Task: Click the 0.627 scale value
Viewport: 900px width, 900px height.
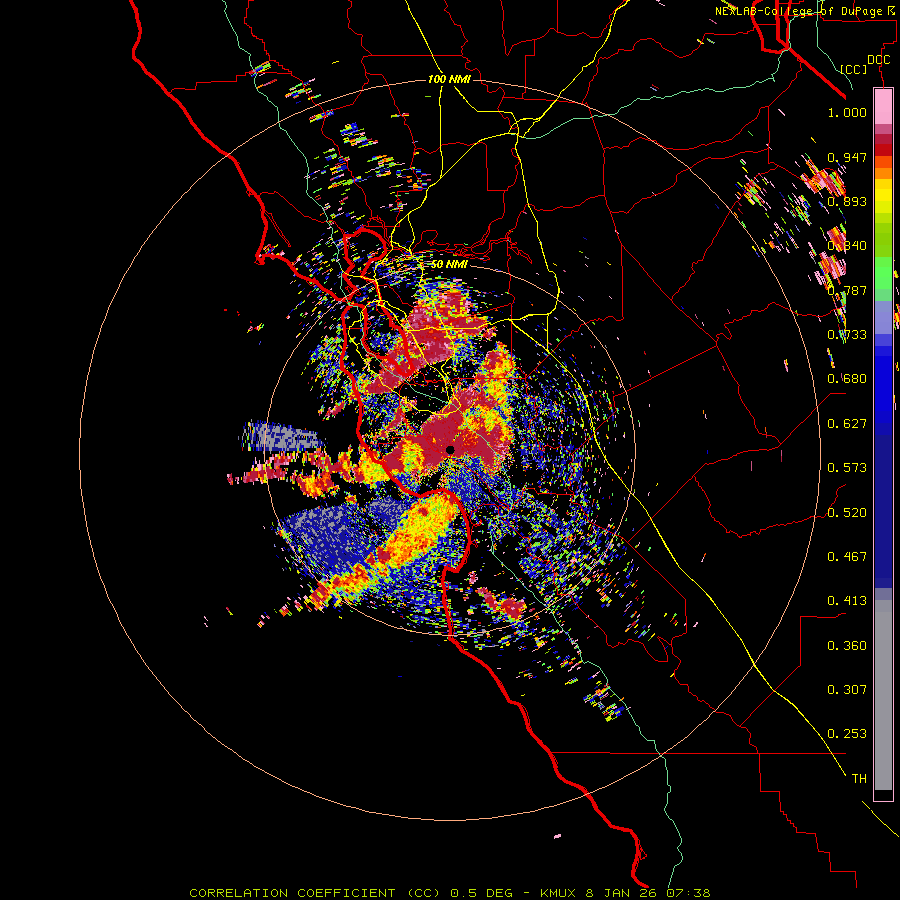Action: [847, 424]
